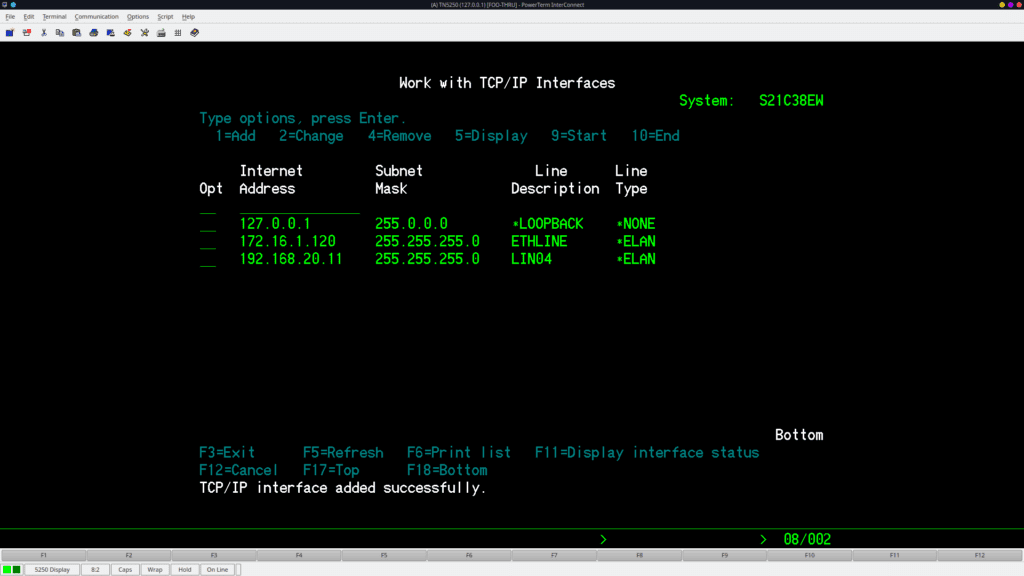
Task: Click the blank Internet Address entry field
Action: click(x=299, y=206)
